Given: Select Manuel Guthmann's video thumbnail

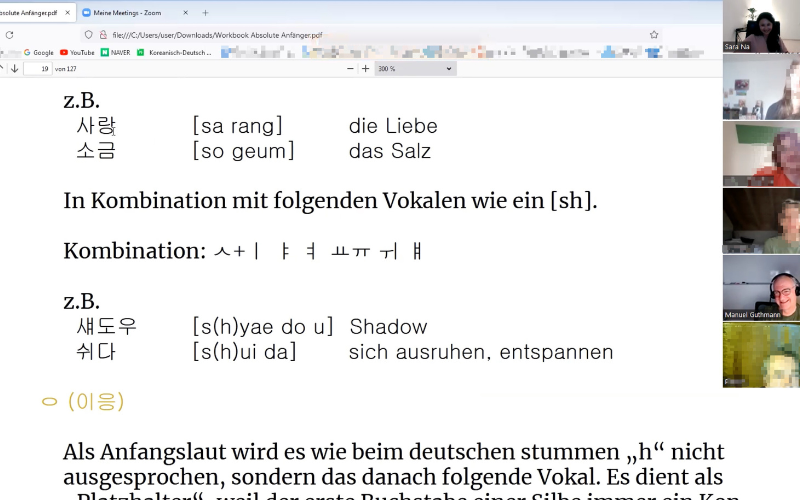Looking at the screenshot, I should point(761,288).
